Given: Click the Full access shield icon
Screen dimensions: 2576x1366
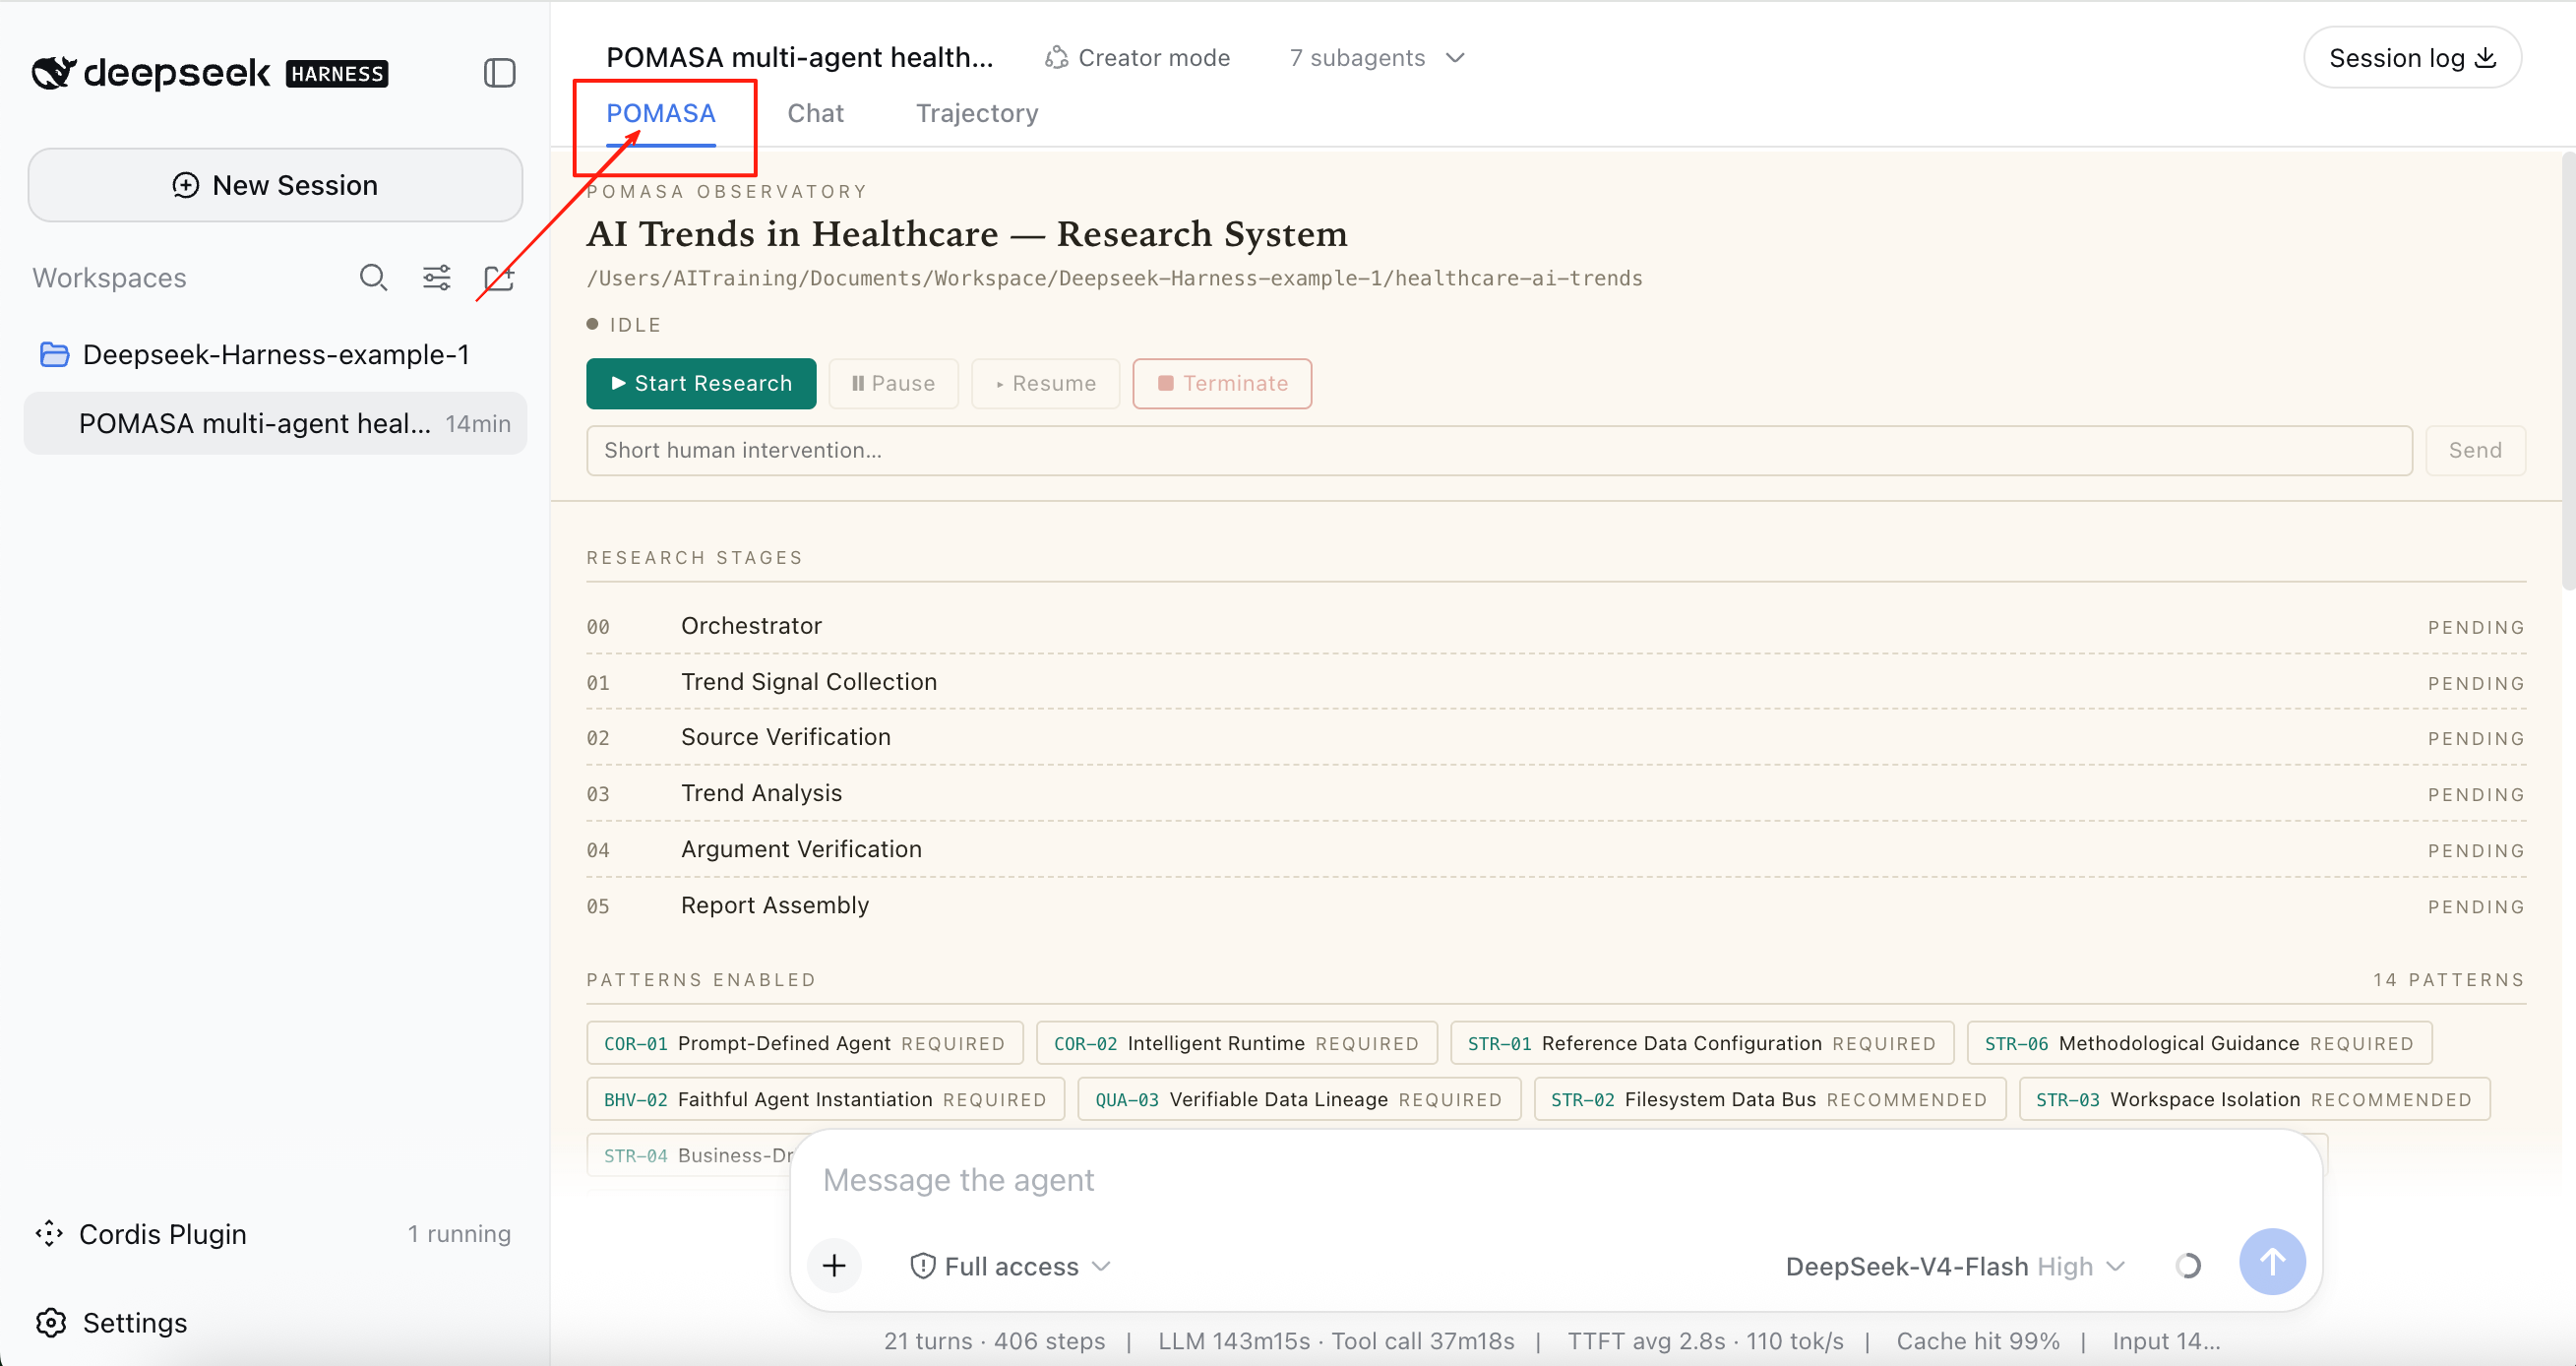Looking at the screenshot, I should coord(922,1266).
